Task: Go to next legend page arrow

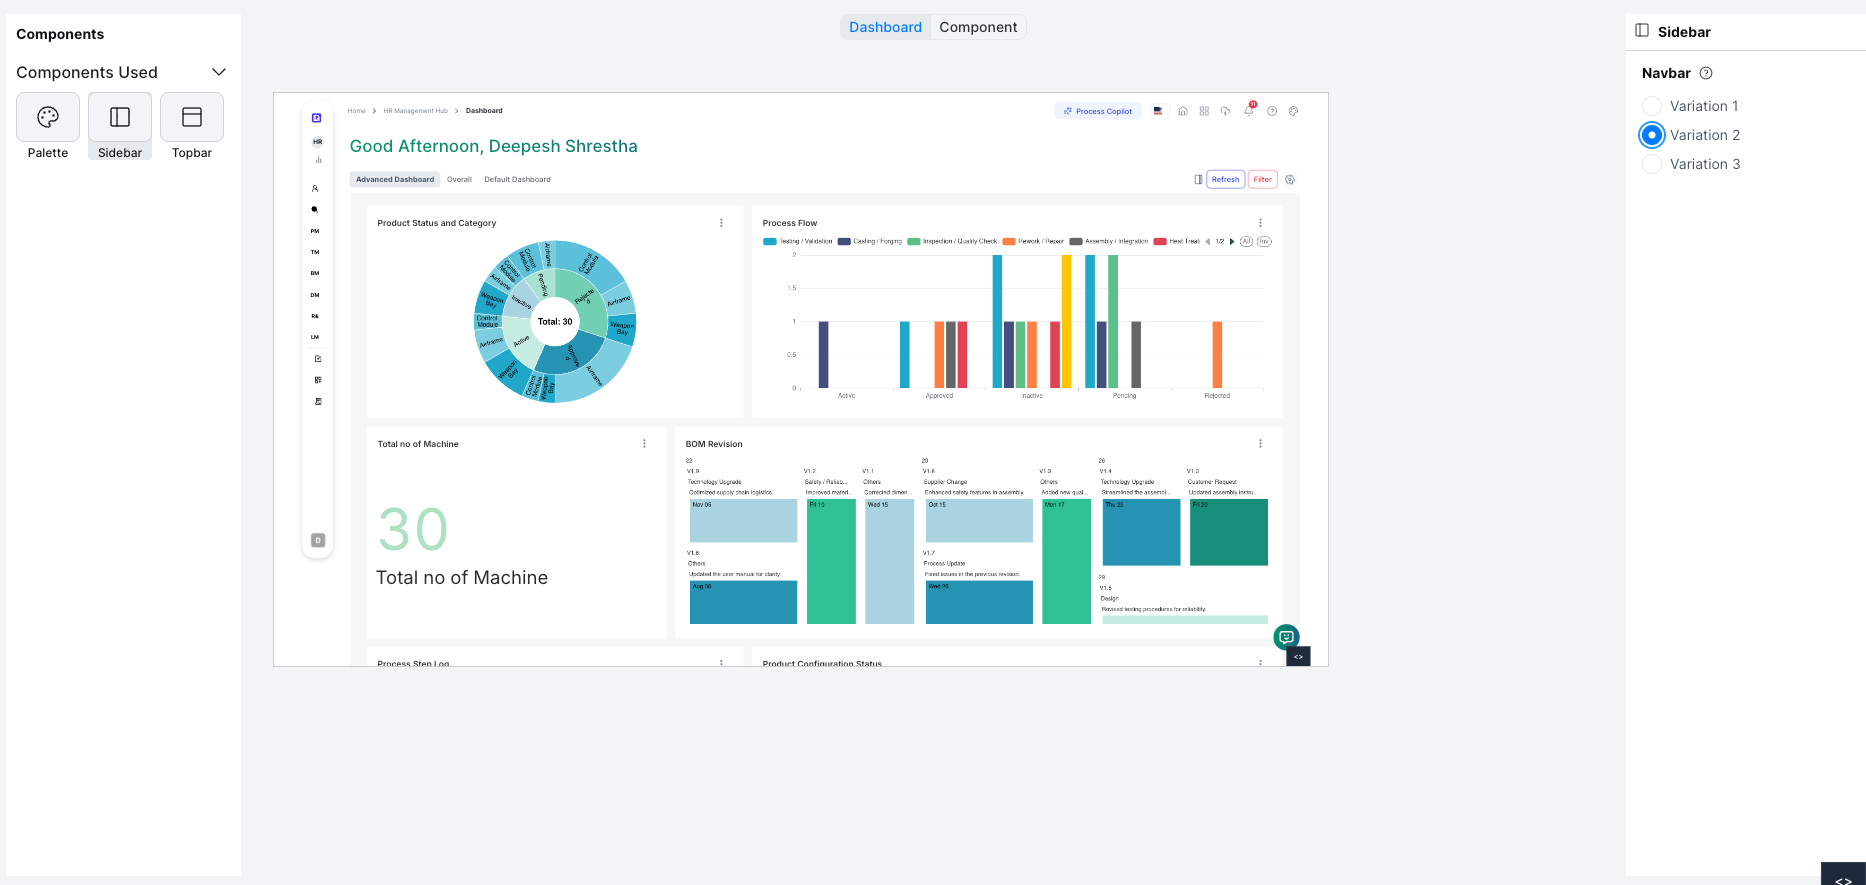Action: click(1232, 241)
